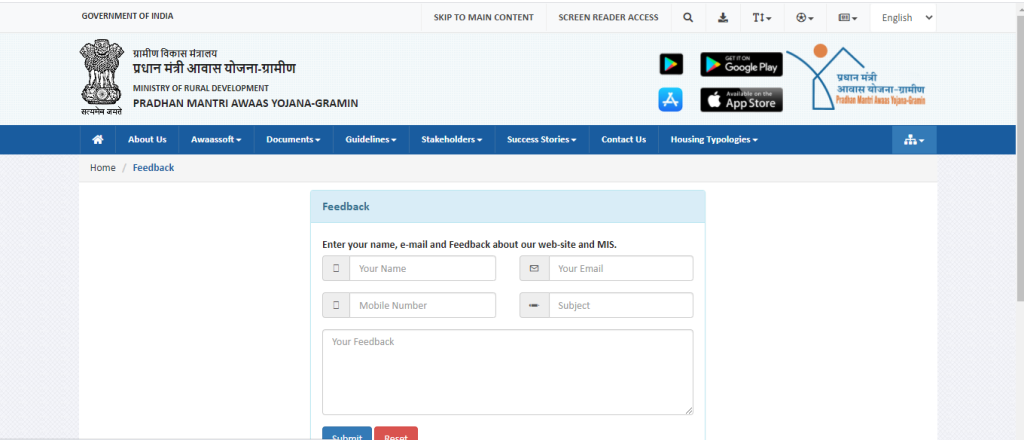
Task: Open the accessibility options dropdown
Action: pos(805,18)
